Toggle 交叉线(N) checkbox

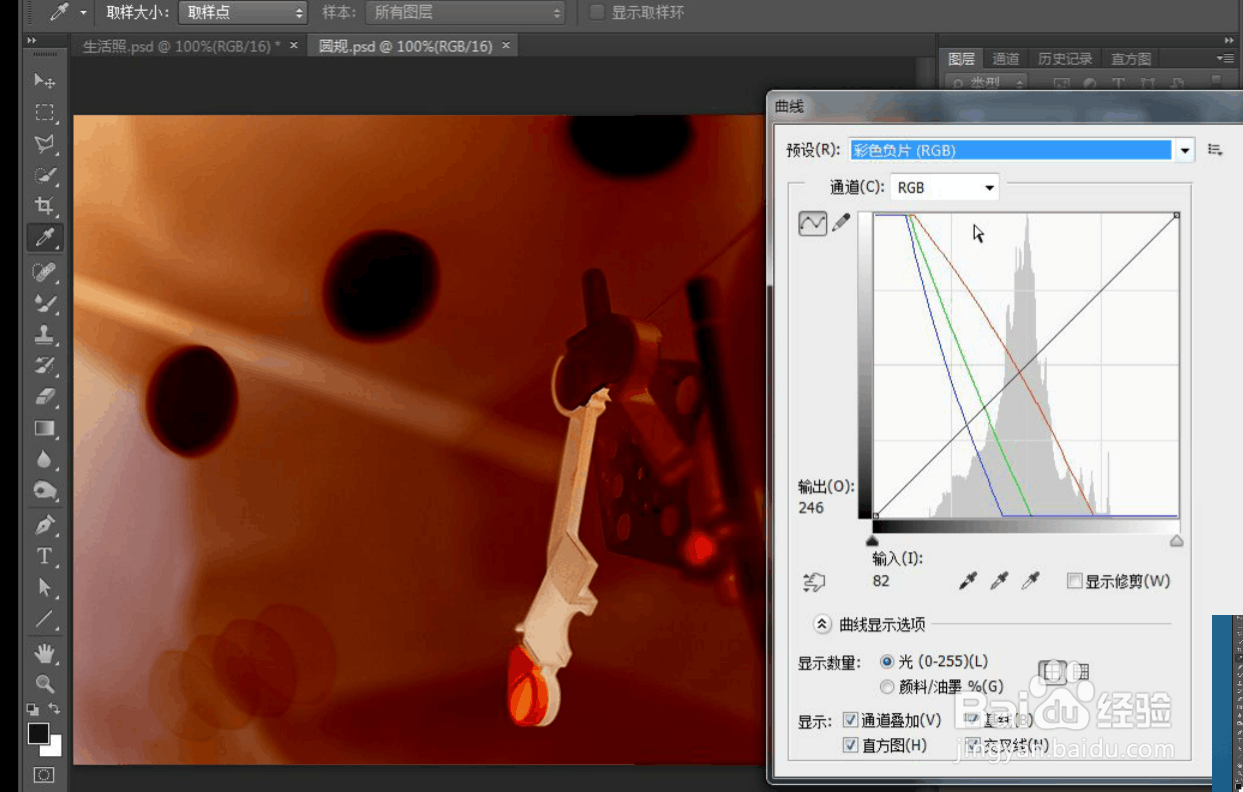coord(972,745)
